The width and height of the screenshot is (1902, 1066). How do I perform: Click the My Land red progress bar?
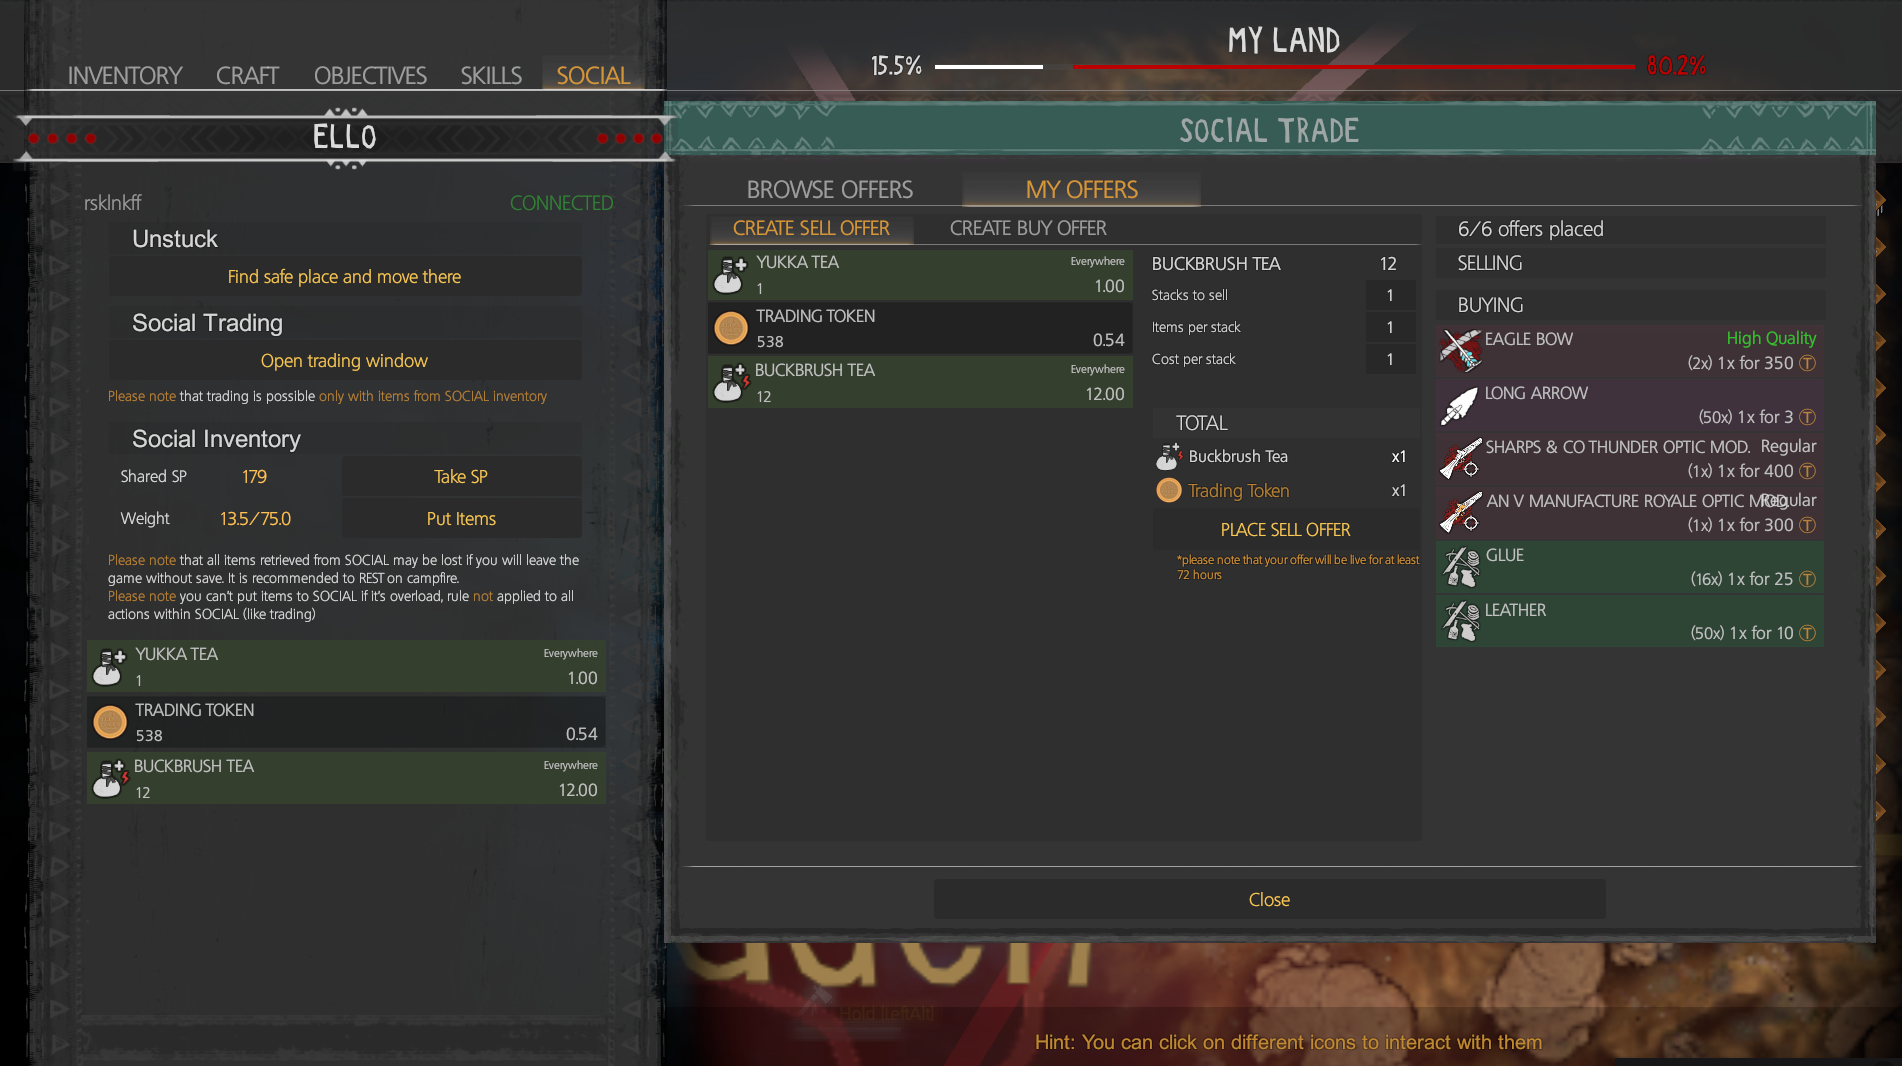coord(1353,67)
